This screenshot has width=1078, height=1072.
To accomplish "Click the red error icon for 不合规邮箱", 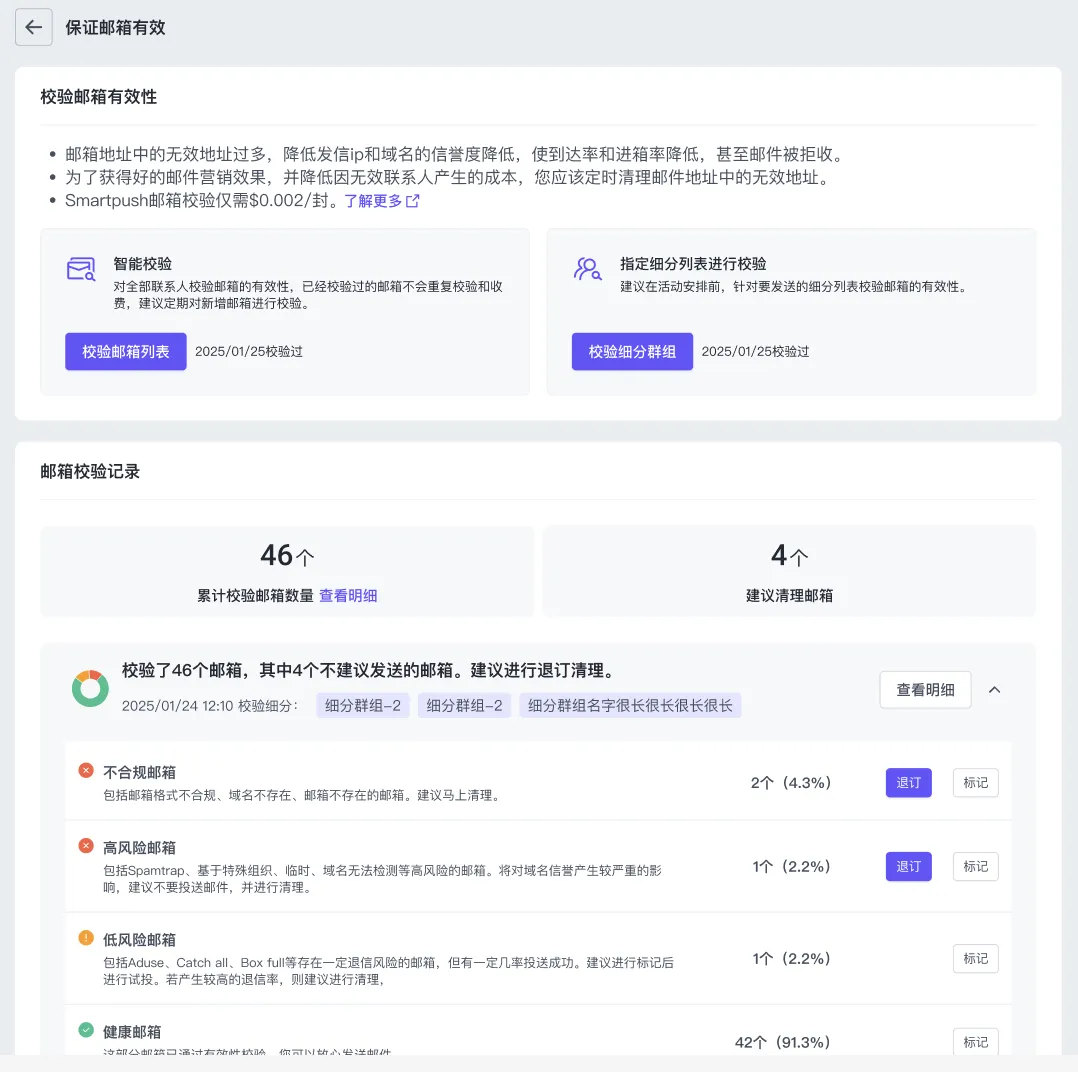I will click(x=86, y=771).
